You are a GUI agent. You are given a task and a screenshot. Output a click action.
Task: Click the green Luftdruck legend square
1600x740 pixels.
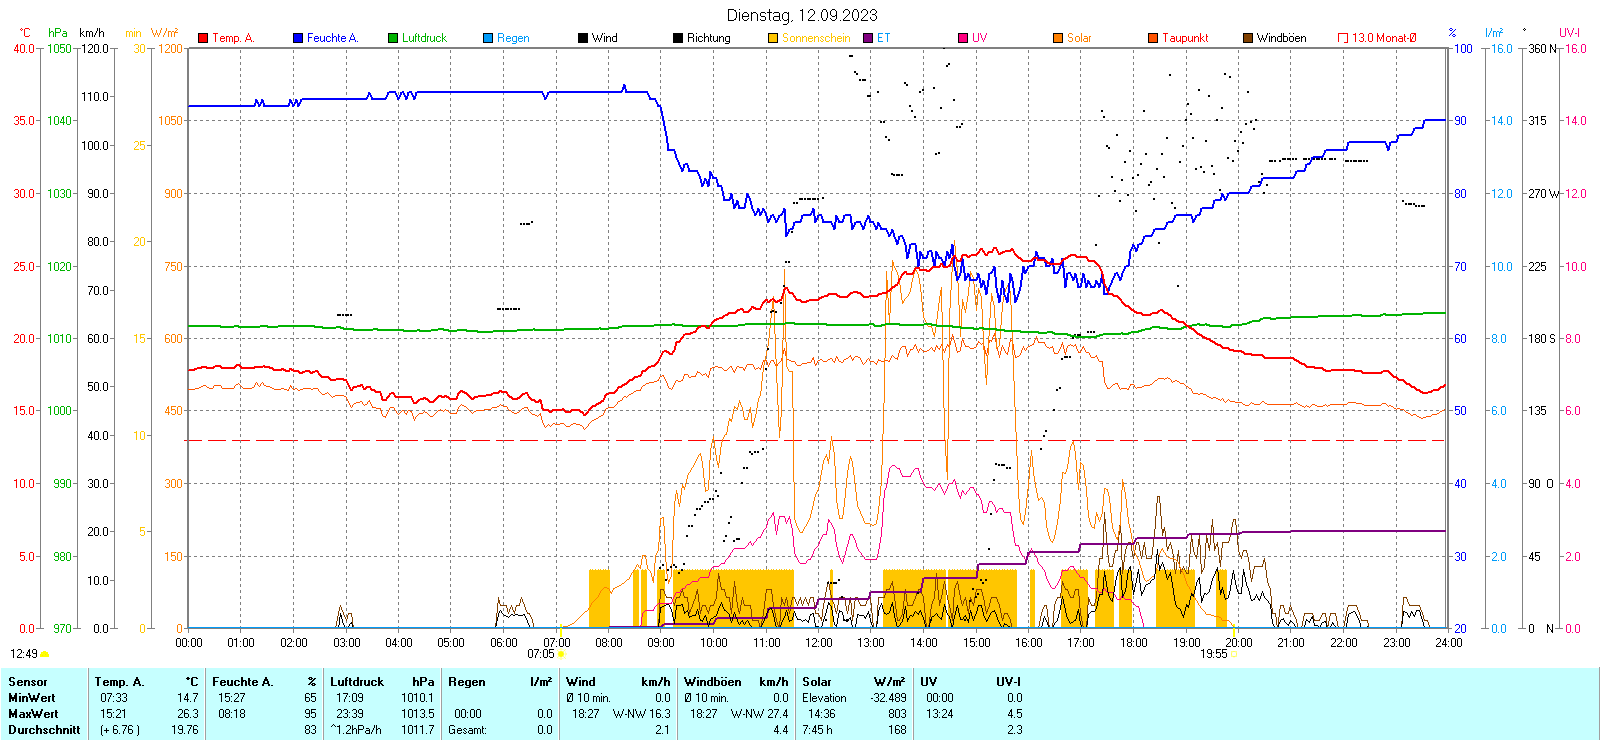pyautogui.click(x=393, y=38)
